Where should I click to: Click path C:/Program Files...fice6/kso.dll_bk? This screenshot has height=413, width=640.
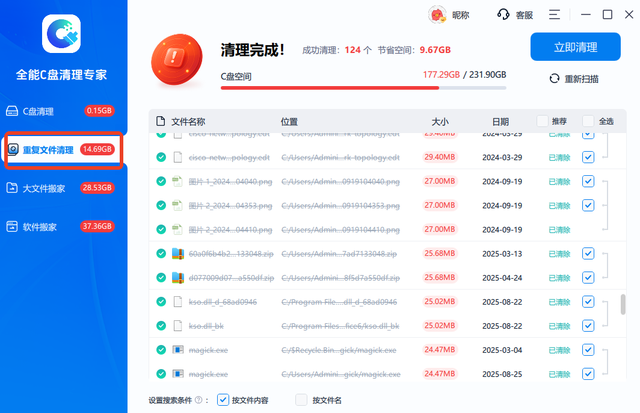pos(340,326)
